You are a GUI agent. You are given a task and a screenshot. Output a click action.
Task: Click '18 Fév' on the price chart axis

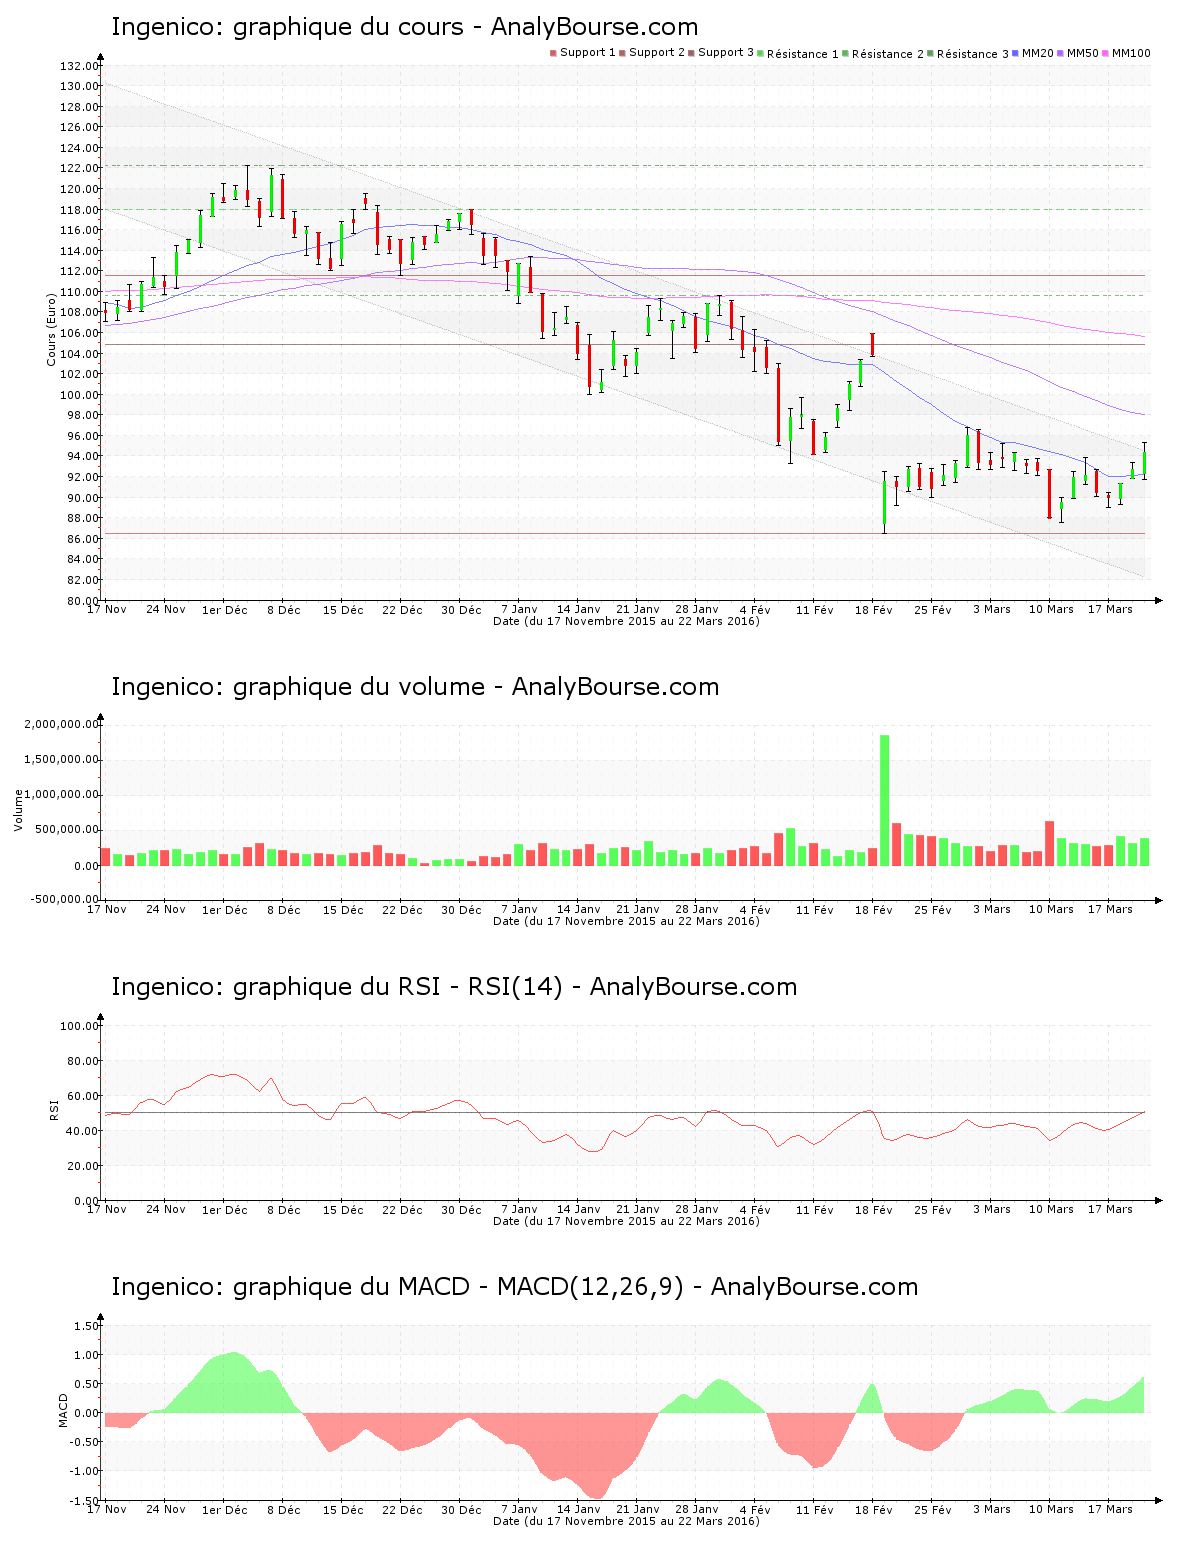(874, 609)
